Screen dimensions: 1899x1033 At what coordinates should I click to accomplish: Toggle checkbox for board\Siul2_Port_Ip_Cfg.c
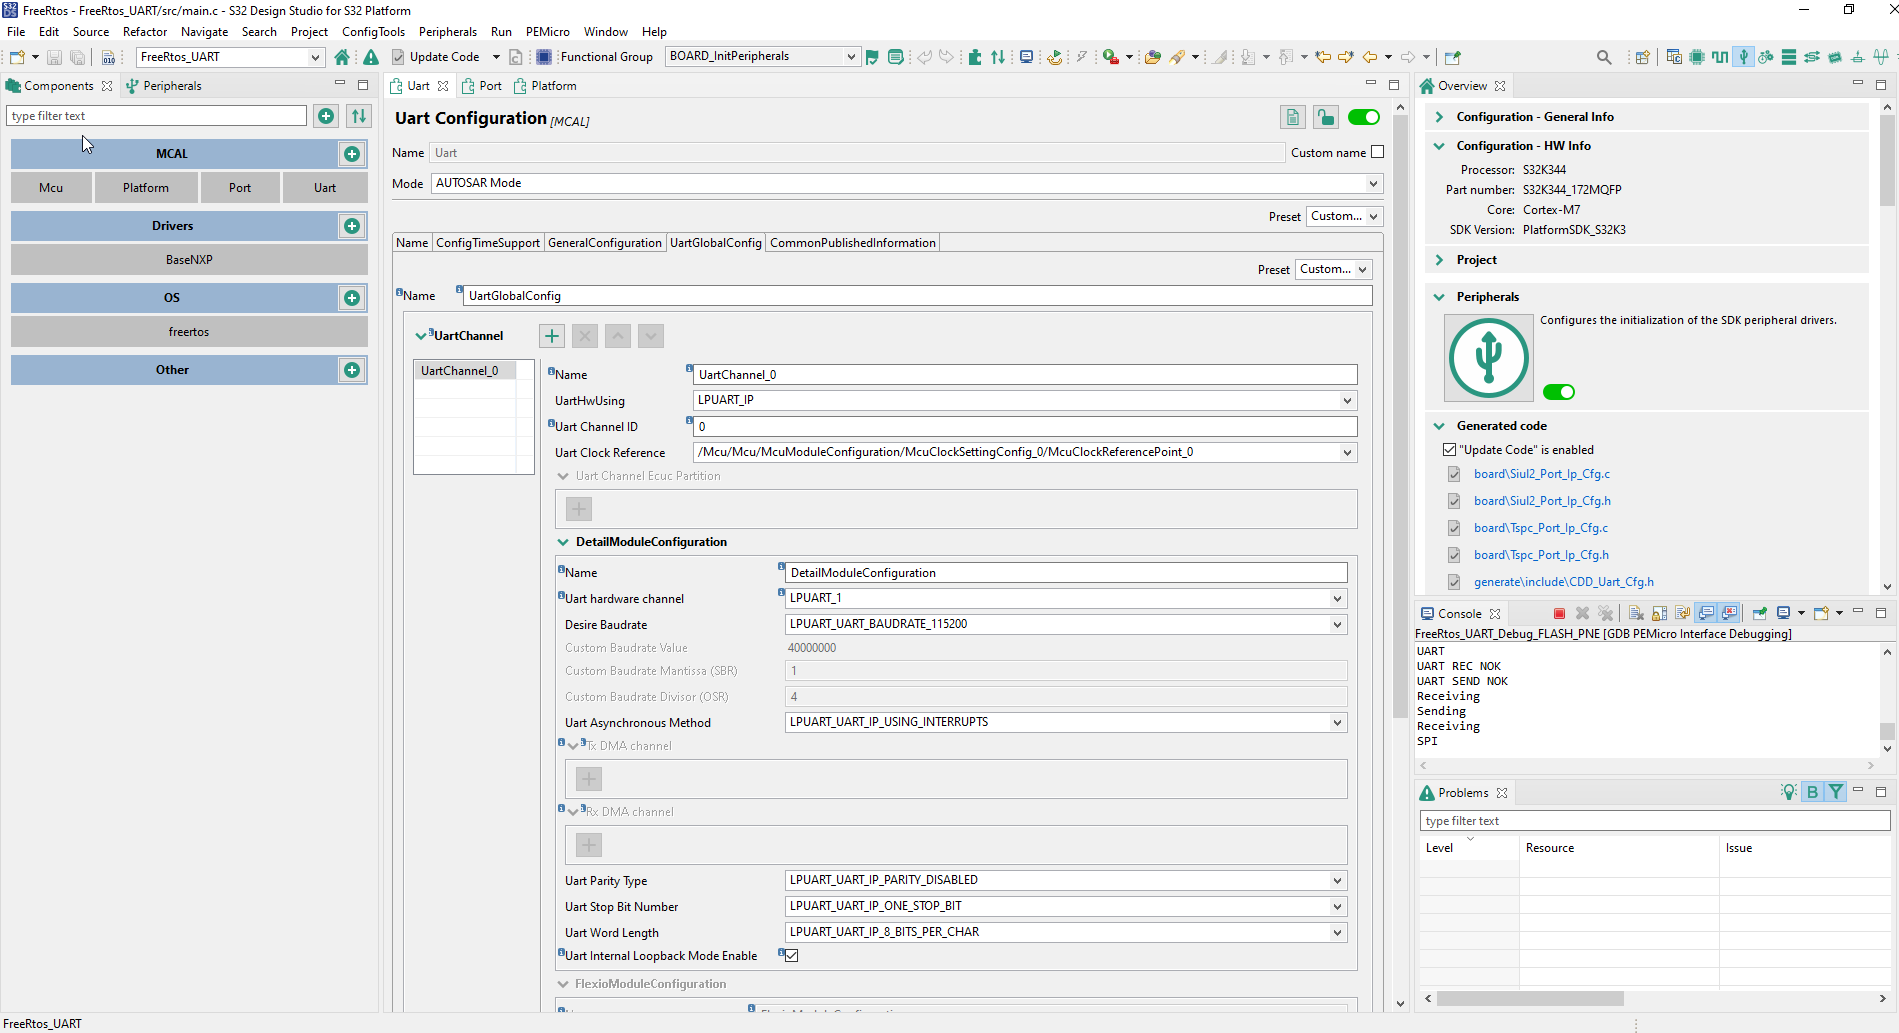(1454, 474)
